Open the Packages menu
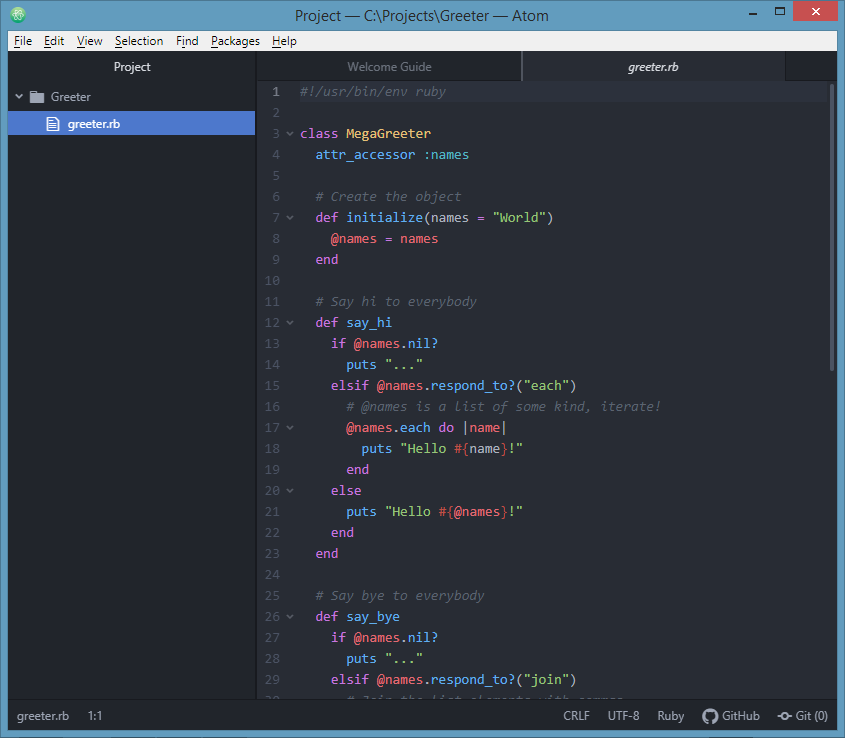Viewport: 845px width, 738px height. 235,41
